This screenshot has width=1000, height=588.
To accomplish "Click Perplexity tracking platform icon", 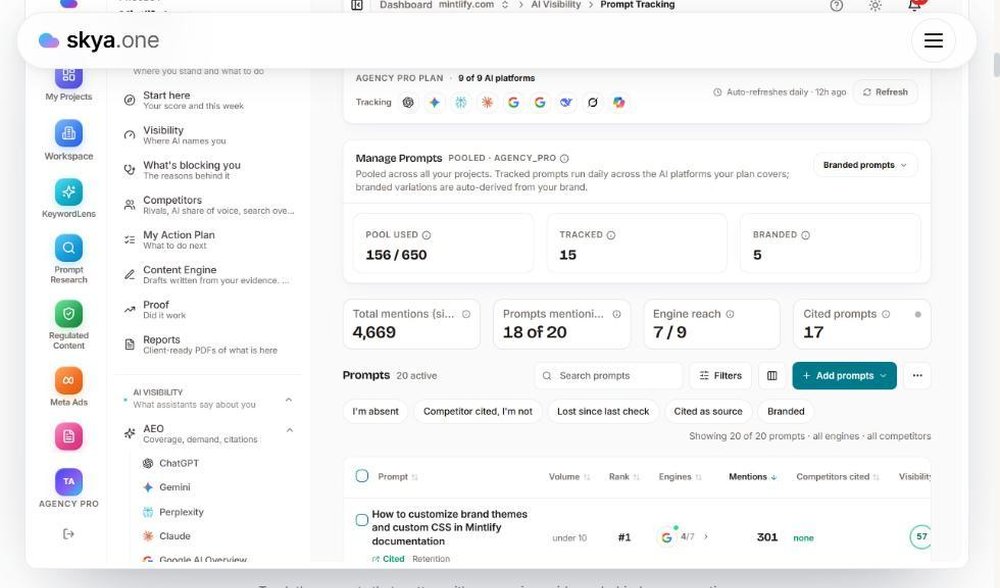I will click(x=460, y=102).
